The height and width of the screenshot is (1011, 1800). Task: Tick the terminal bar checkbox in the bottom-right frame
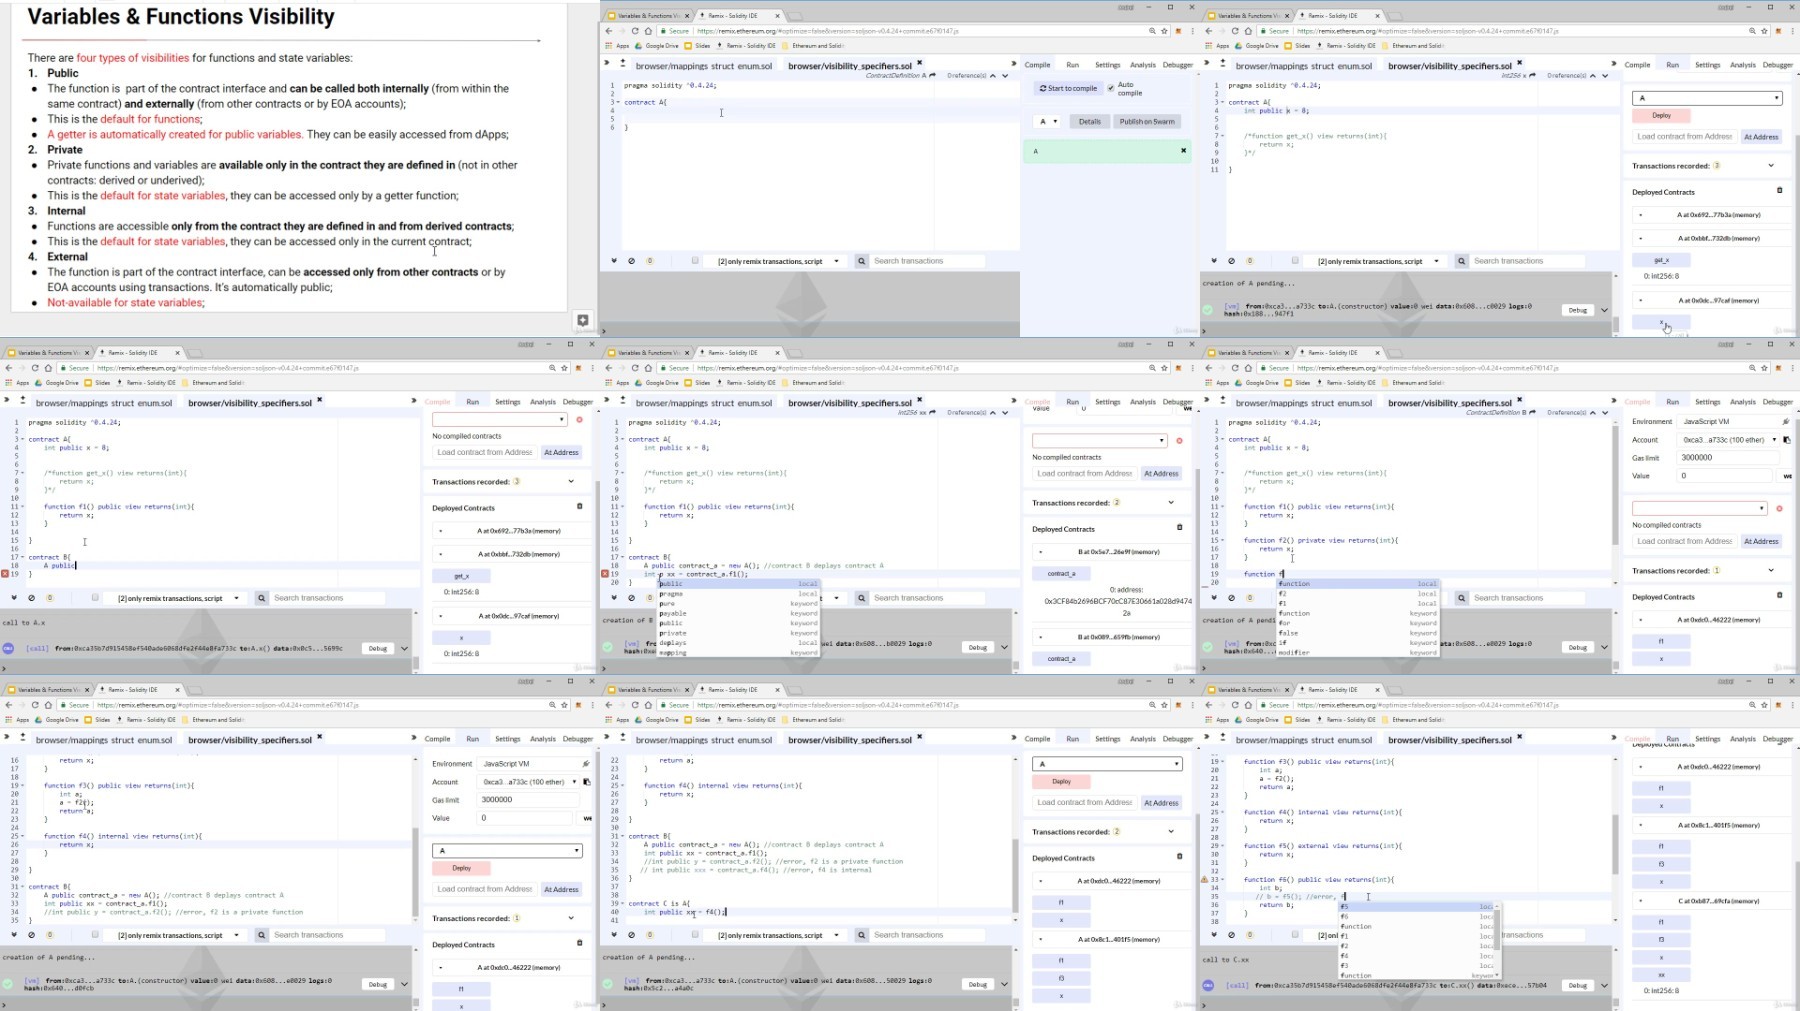coord(1295,935)
